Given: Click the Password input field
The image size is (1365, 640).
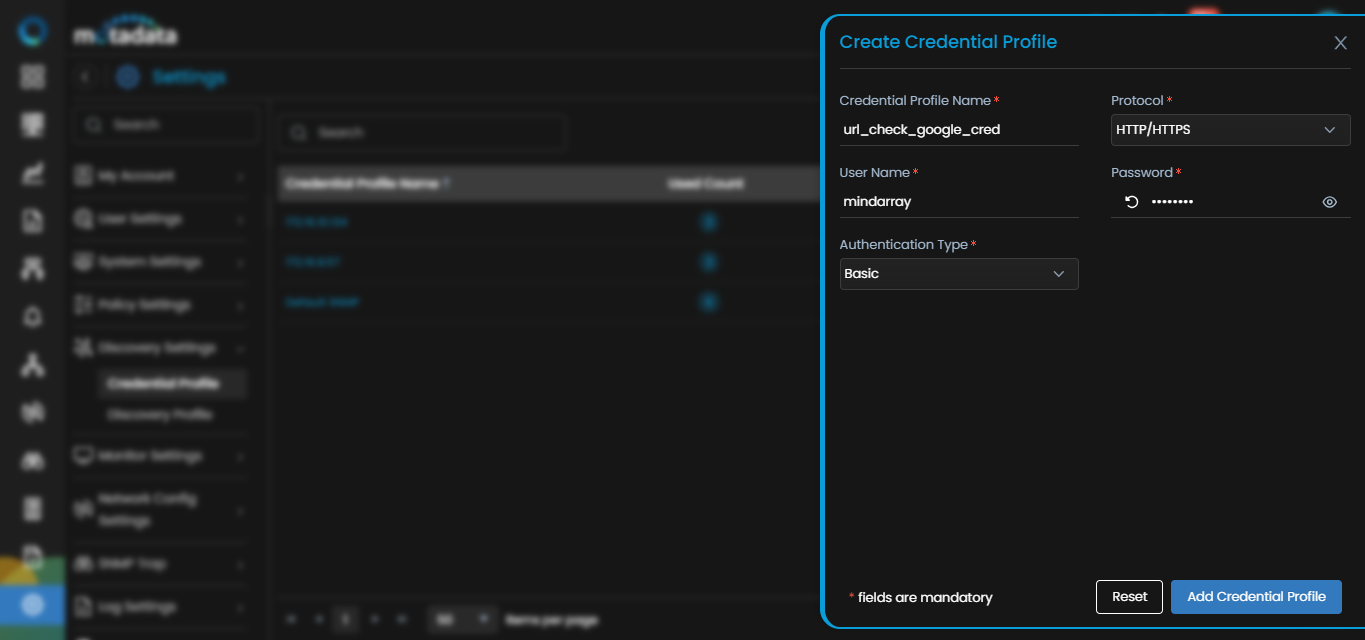Looking at the screenshot, I should pyautogui.click(x=1230, y=202).
